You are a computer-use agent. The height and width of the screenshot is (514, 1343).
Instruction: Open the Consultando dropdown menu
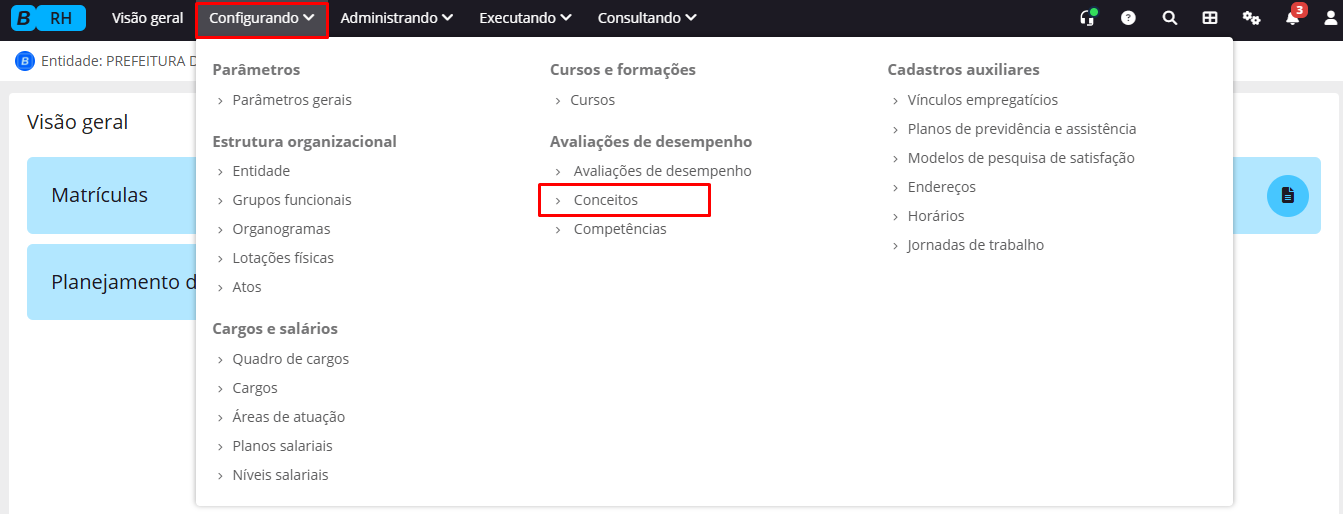pos(647,18)
